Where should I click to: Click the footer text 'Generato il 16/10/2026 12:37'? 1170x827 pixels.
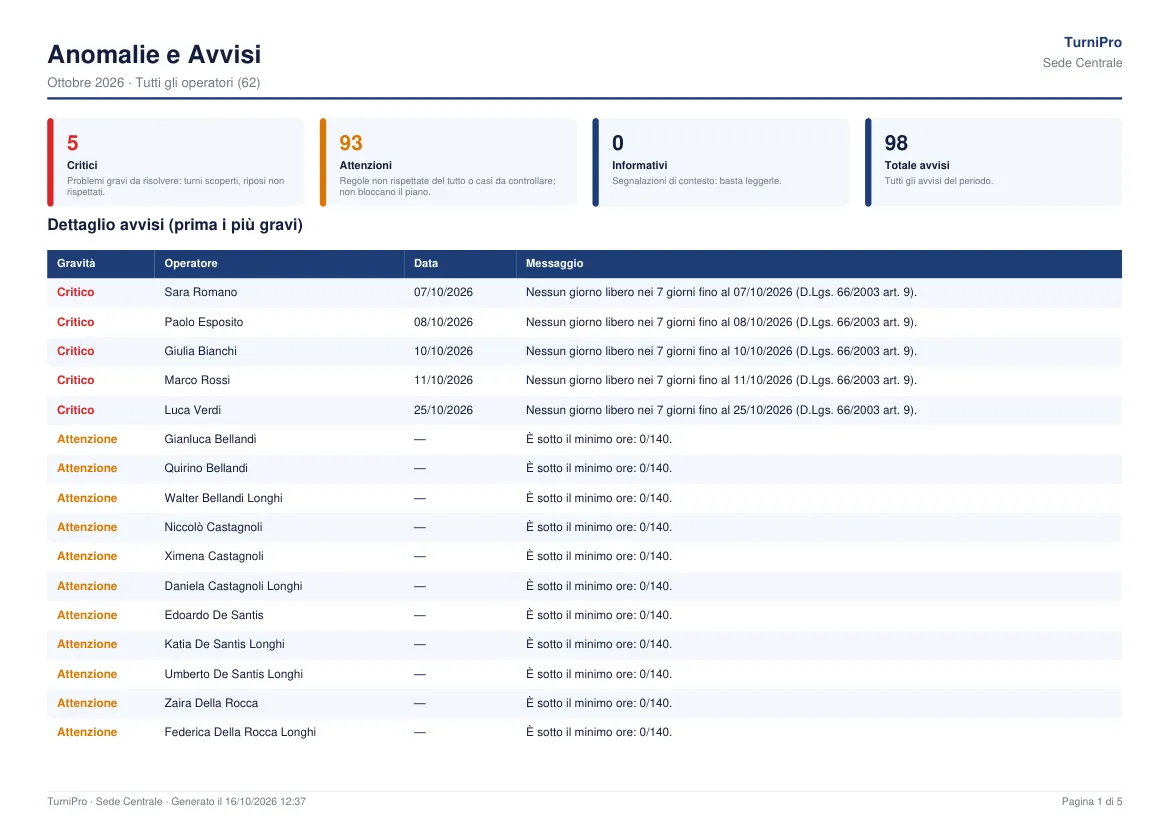[239, 802]
